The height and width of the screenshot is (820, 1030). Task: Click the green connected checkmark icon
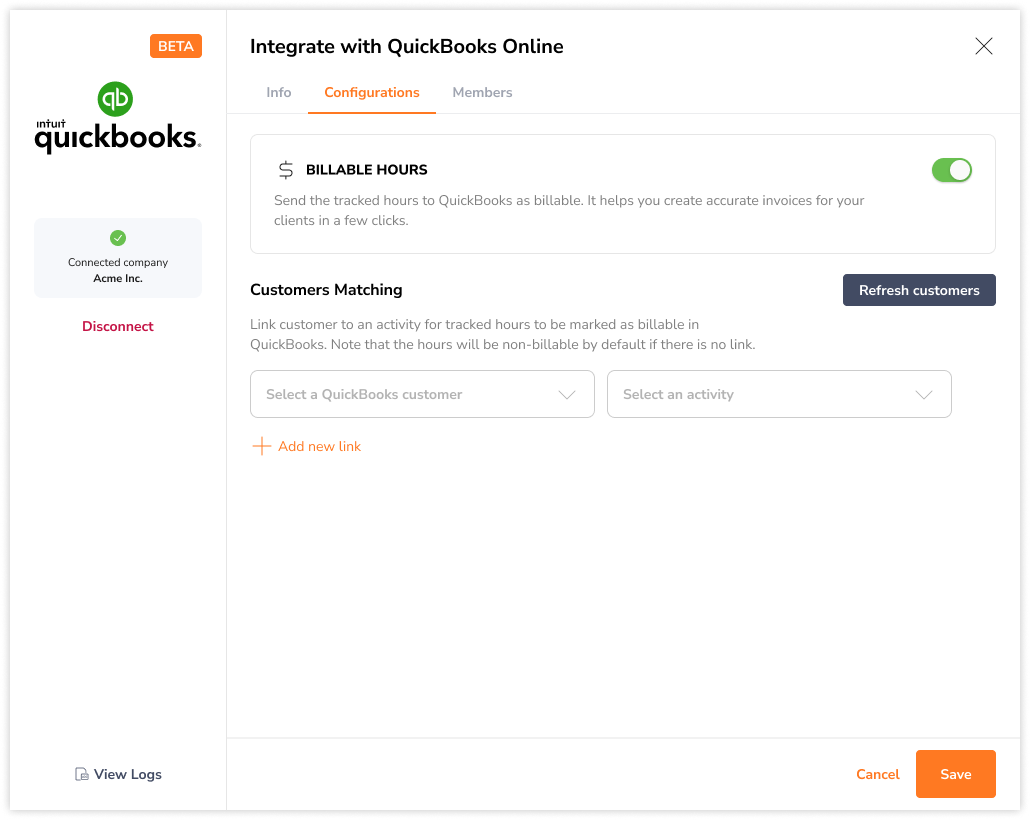coord(117,238)
